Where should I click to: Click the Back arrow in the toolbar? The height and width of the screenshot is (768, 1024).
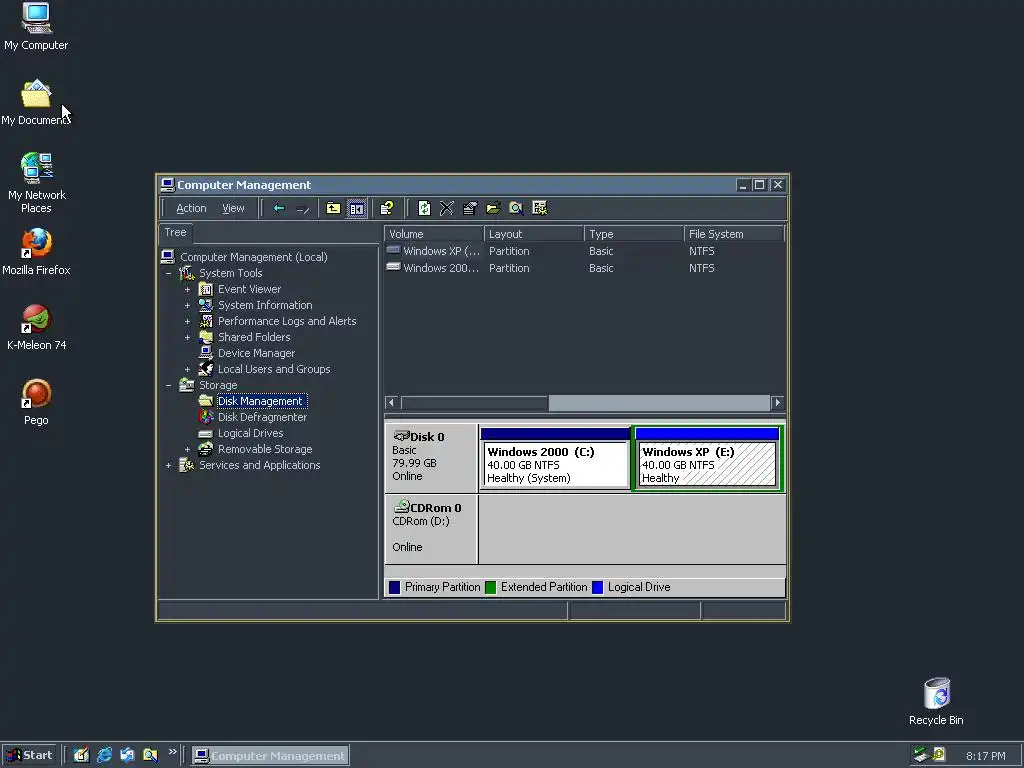[279, 208]
